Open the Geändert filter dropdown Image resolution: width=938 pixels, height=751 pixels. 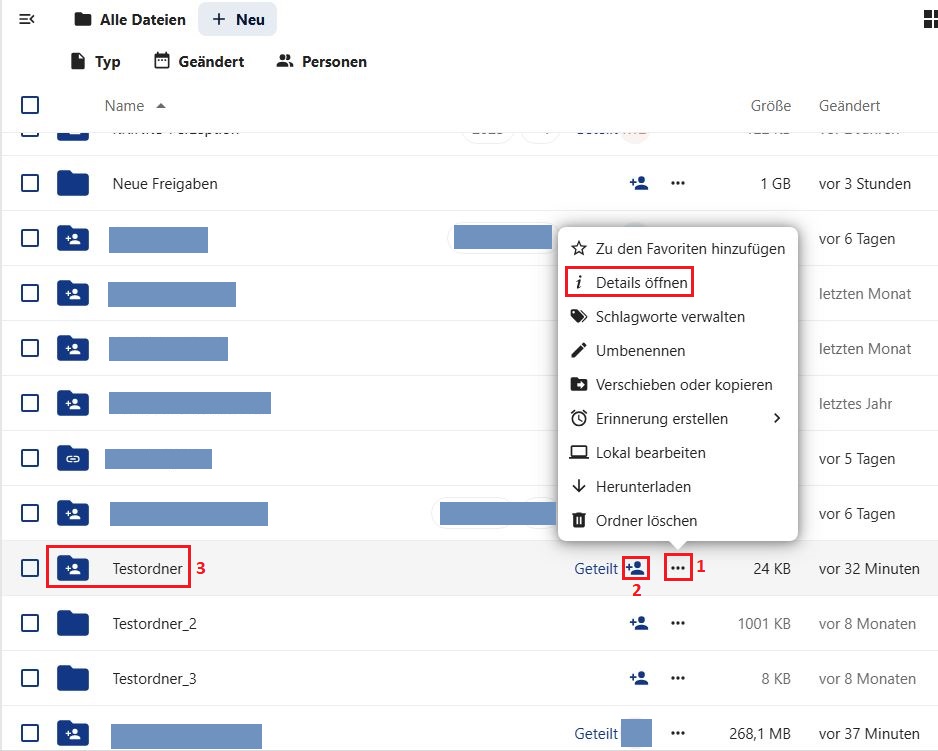point(199,62)
